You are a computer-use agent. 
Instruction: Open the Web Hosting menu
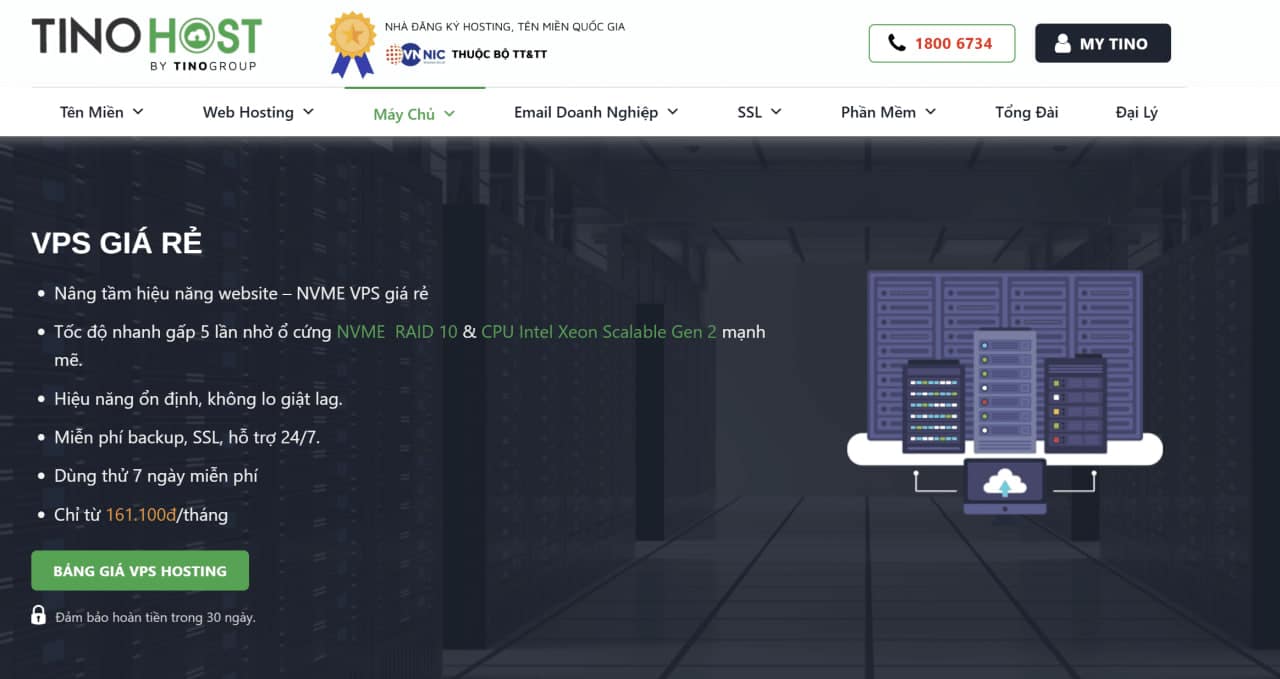click(259, 112)
